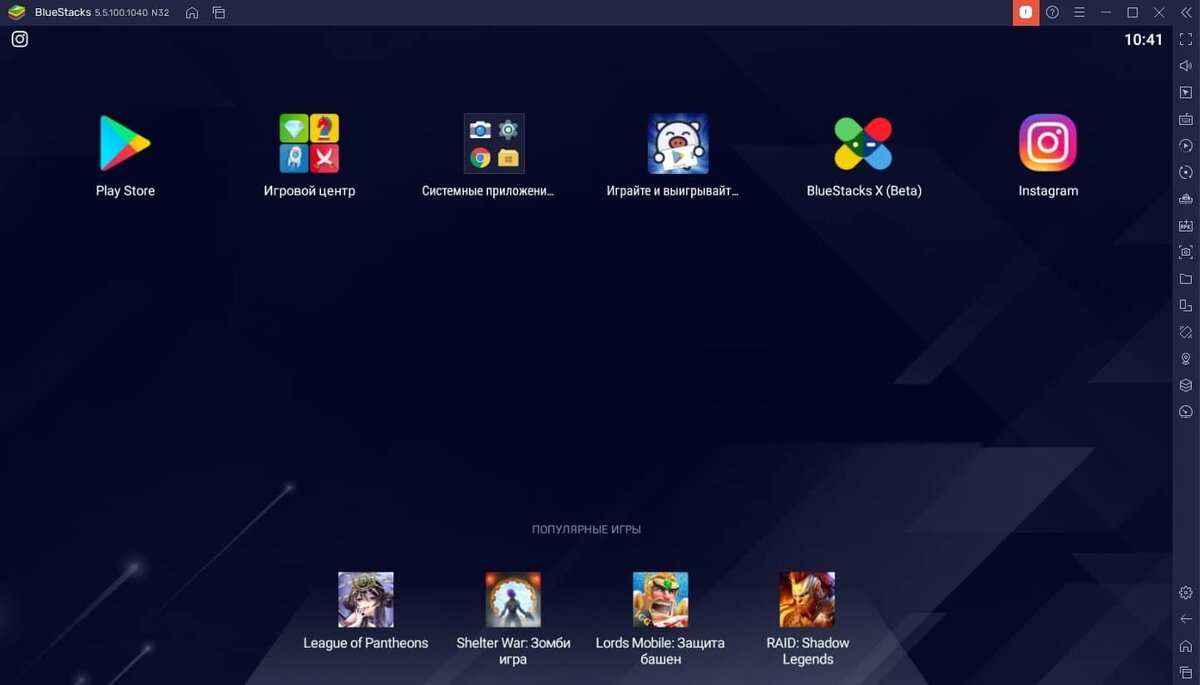
Task: Open League of Pantheons game
Action: (x=366, y=600)
